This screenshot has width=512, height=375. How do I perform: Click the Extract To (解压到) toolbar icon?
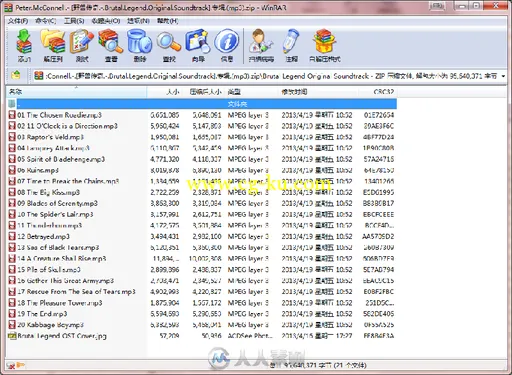pos(53,45)
